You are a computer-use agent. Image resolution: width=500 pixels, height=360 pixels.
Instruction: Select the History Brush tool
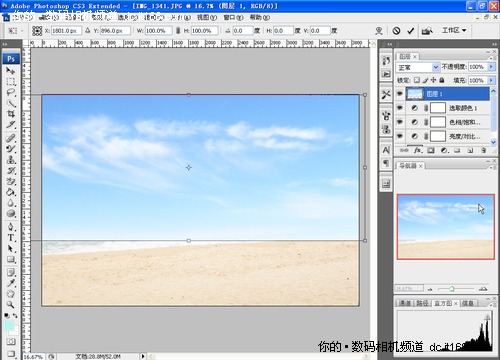coord(10,171)
